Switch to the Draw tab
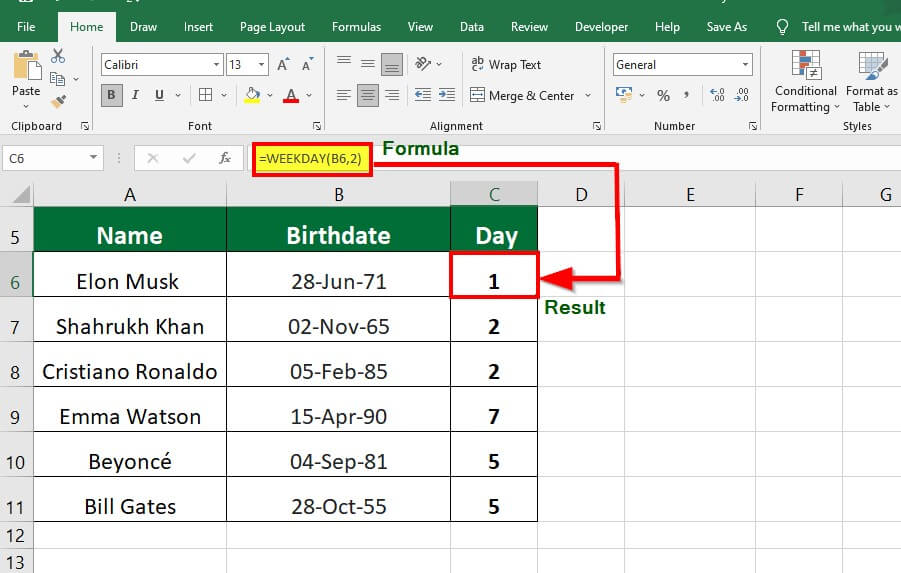The width and height of the screenshot is (901, 573). tap(143, 27)
